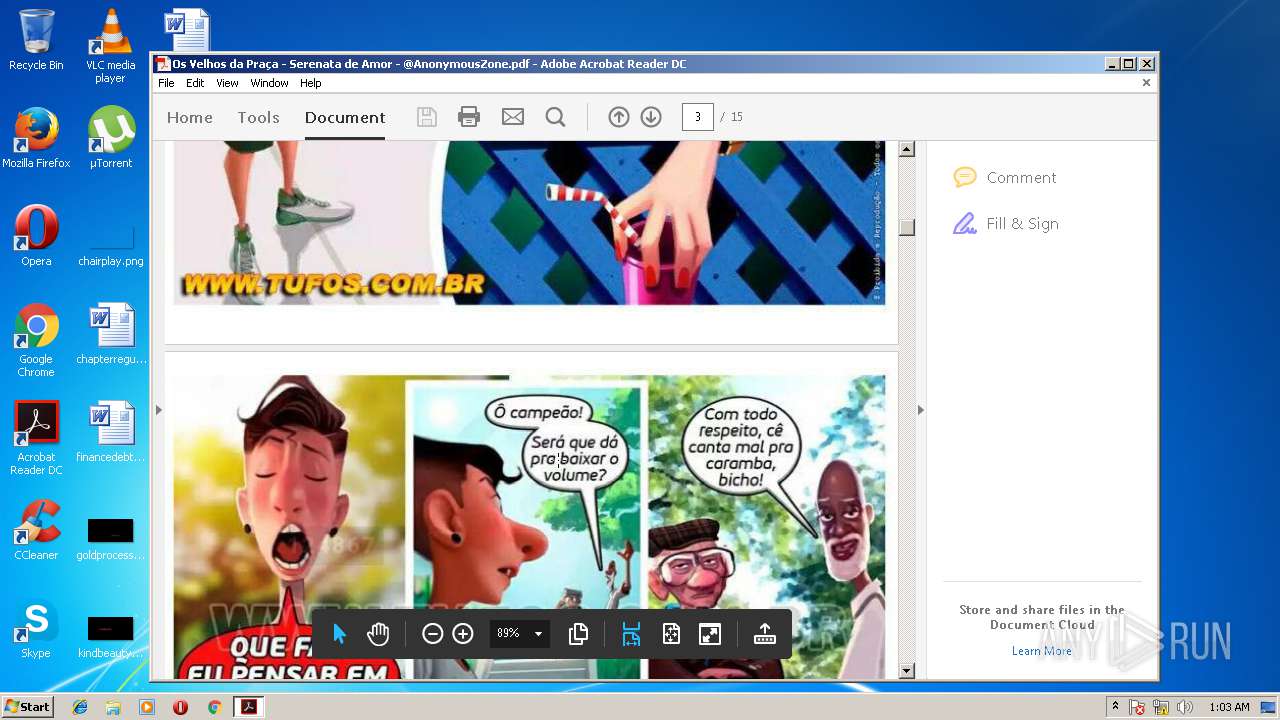1280x720 pixels.
Task: Print the document with printer icon
Action: 469,117
